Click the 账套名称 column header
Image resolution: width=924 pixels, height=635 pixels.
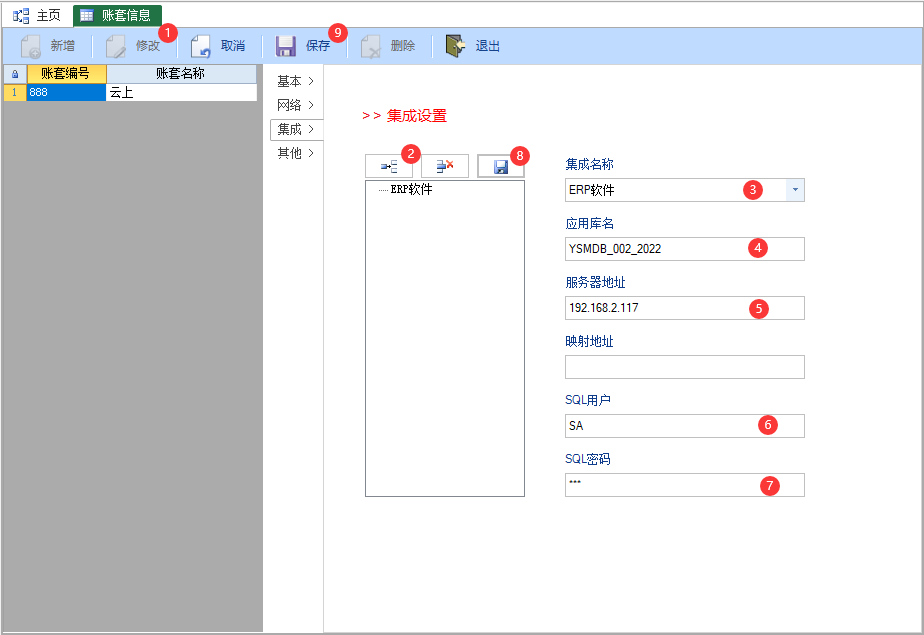pos(182,74)
